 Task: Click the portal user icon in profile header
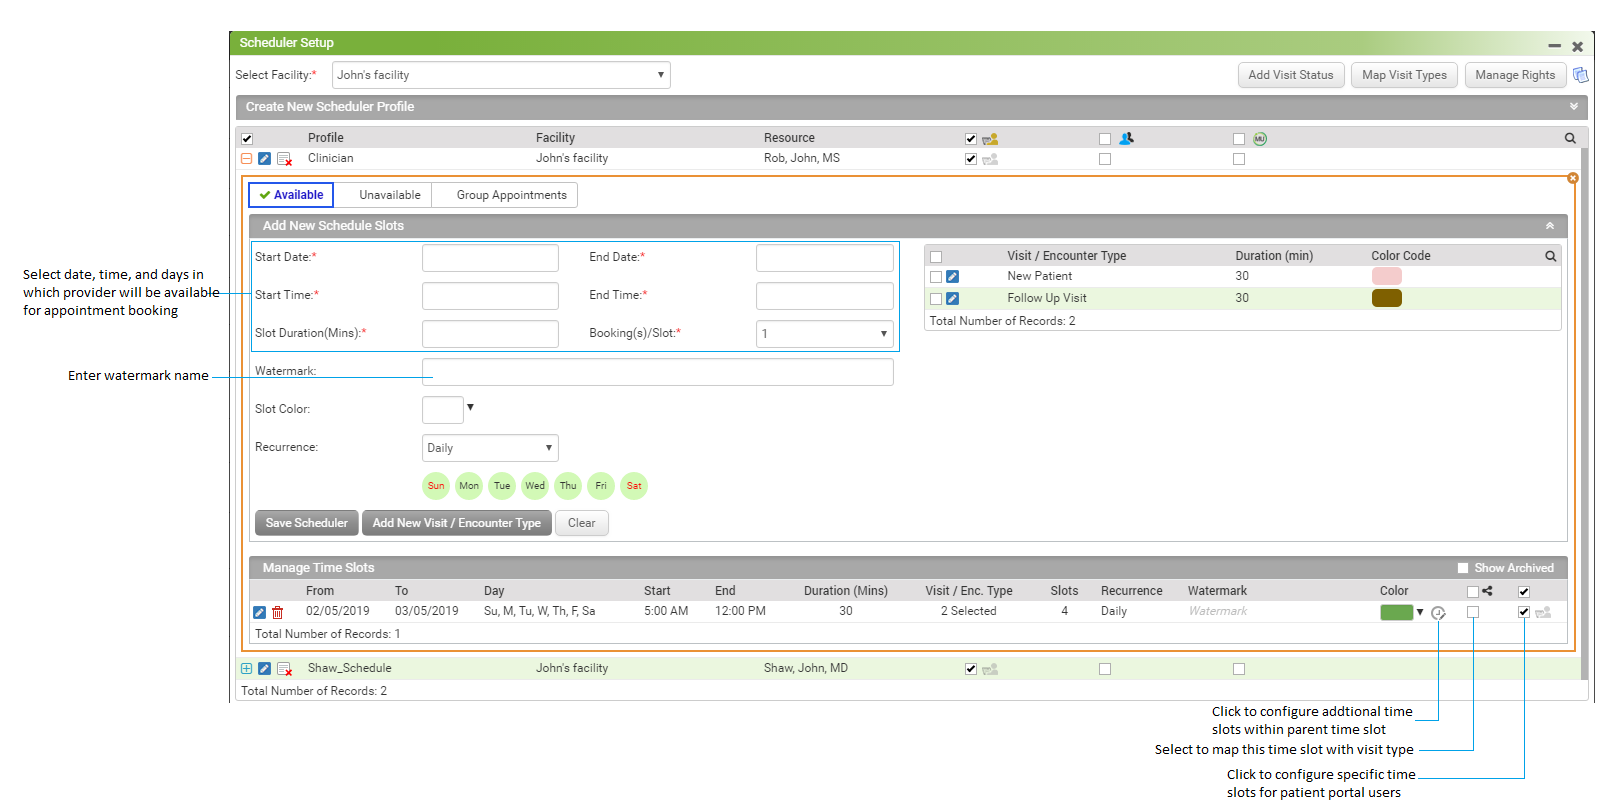pos(990,139)
